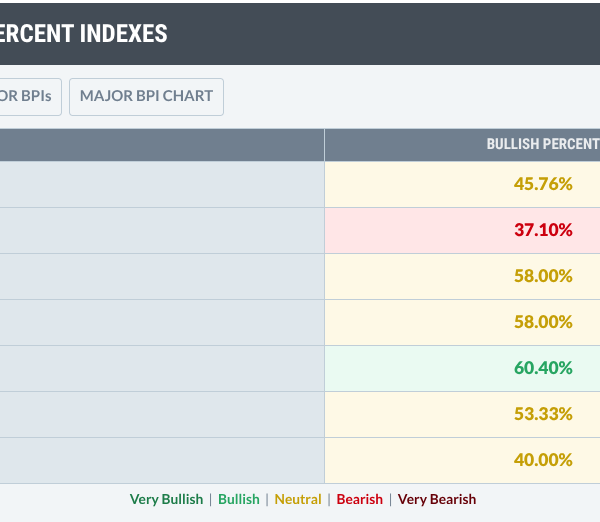
Task: Select the 45.76% neutral value cell
Action: 462,184
